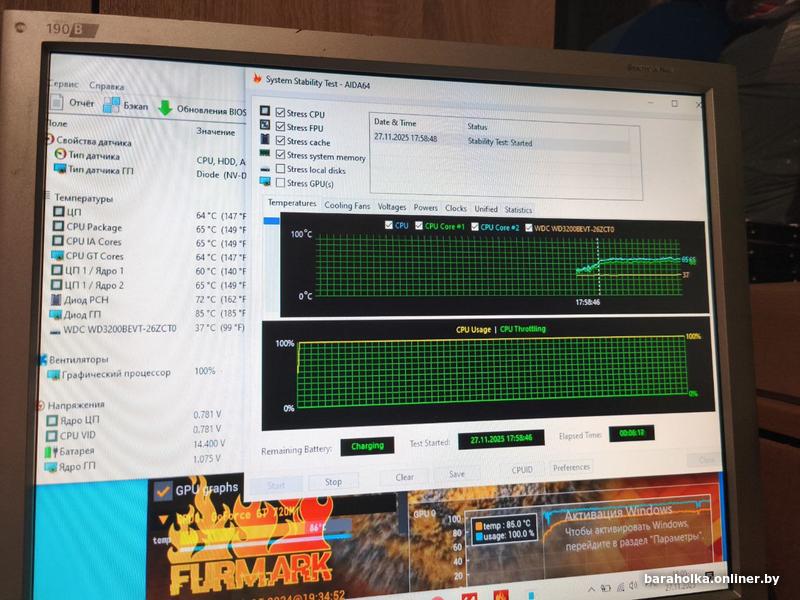The image size is (800, 600).
Task: Click the Диод PCH chip icon
Action: click(x=56, y=299)
